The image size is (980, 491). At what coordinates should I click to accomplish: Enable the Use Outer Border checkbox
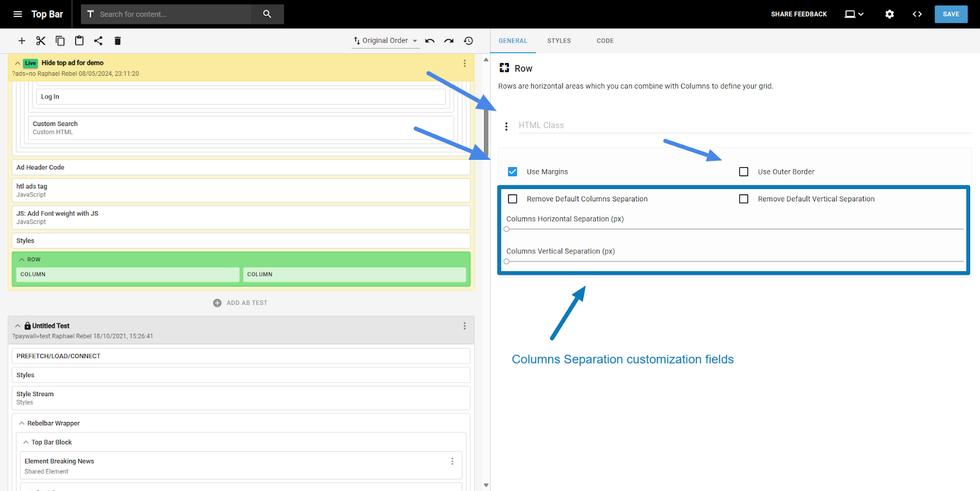[x=744, y=172]
